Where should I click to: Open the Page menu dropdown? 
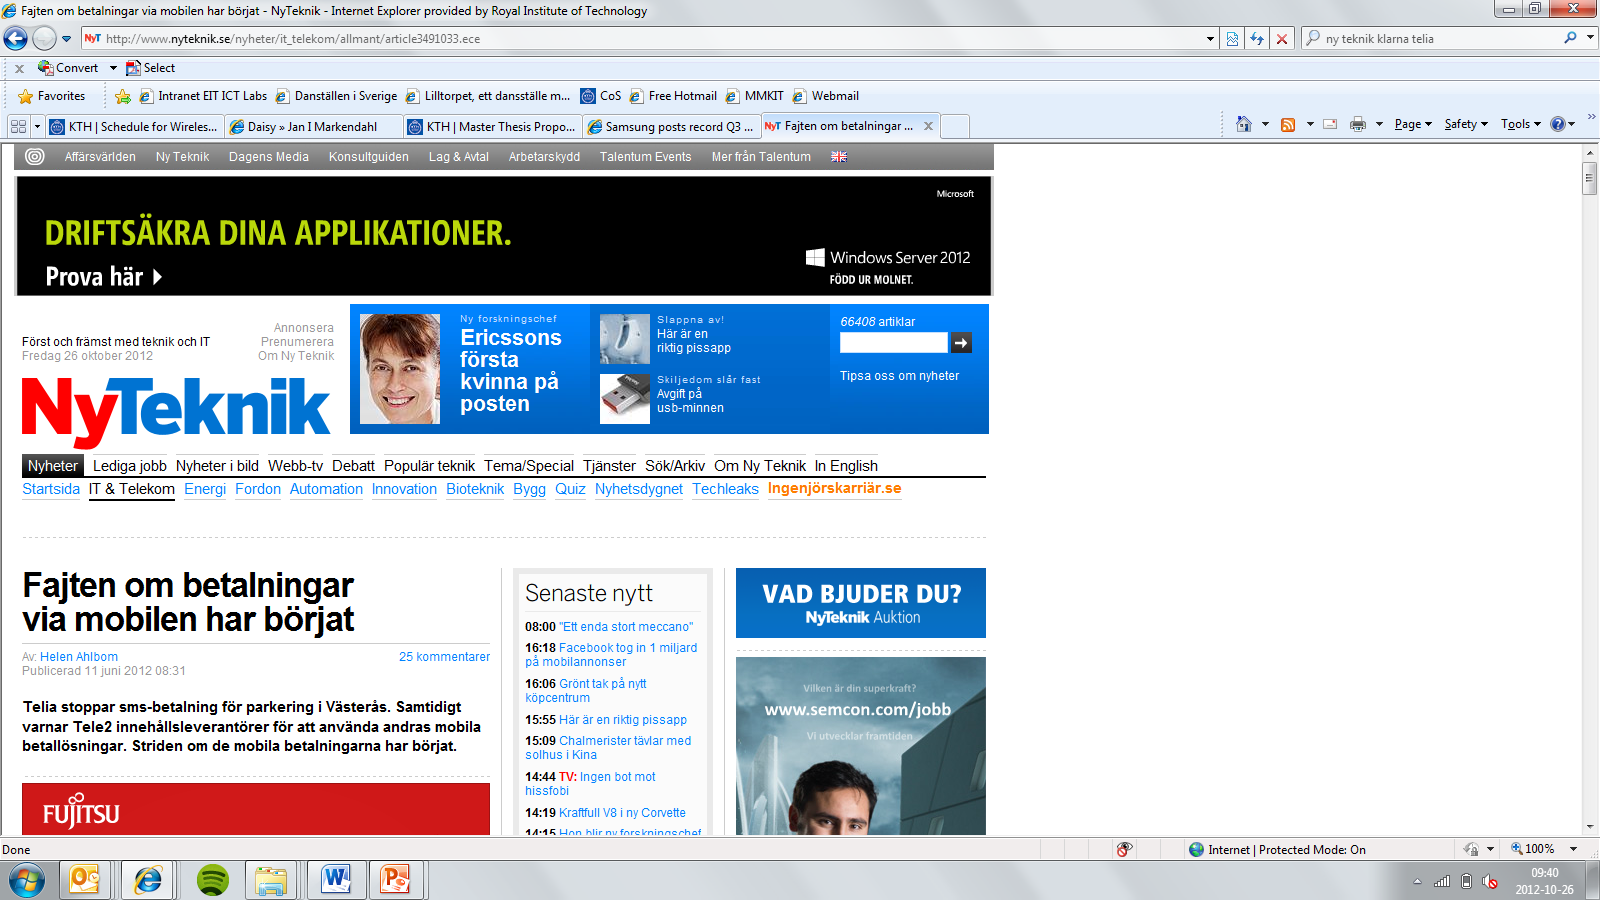tap(1413, 124)
